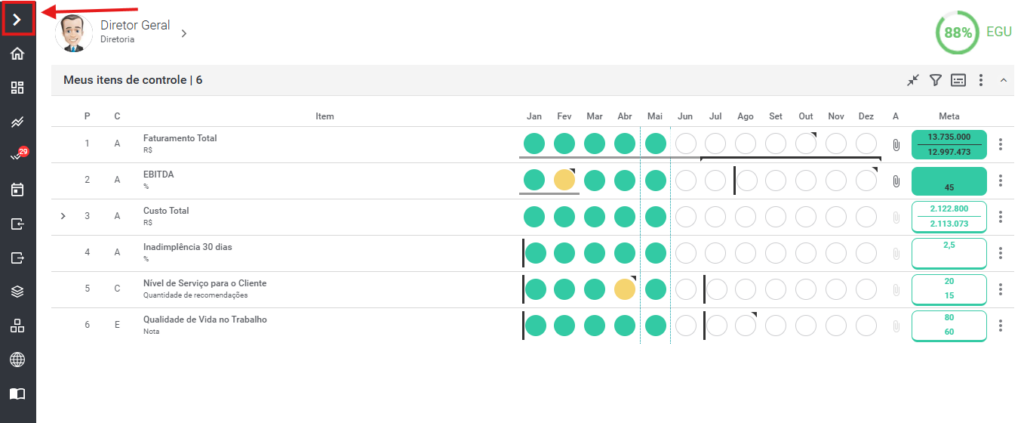The width and height of the screenshot is (1024, 423).
Task: Click the 88% EGU progress ring
Action: pos(958,33)
